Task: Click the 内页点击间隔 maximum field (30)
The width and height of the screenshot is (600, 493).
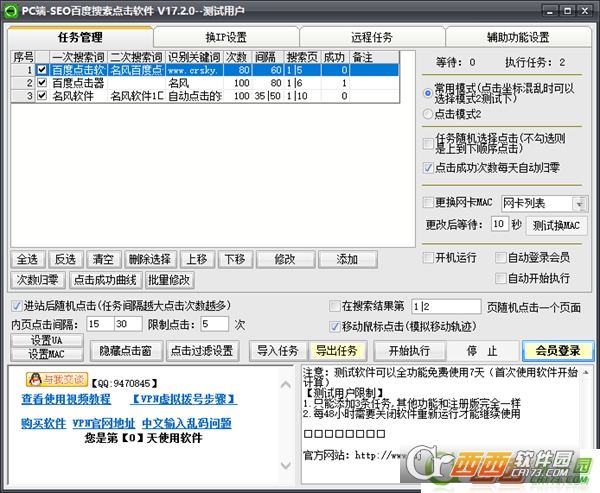Action: (128, 324)
